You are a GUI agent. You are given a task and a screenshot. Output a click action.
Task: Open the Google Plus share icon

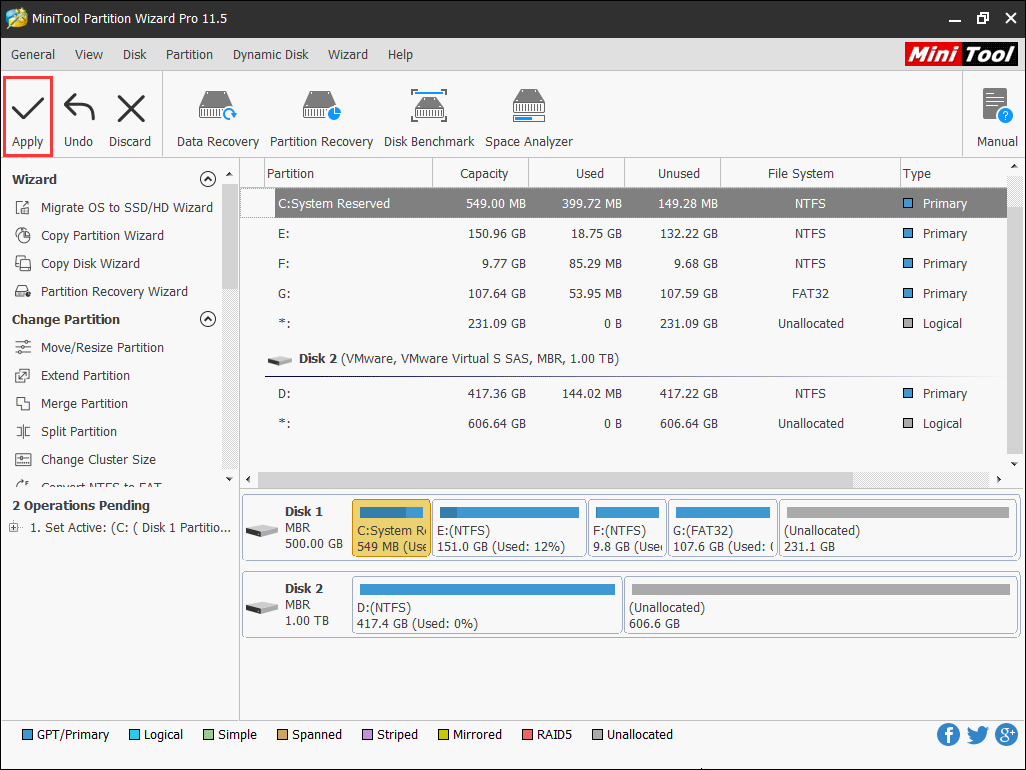(1006, 735)
